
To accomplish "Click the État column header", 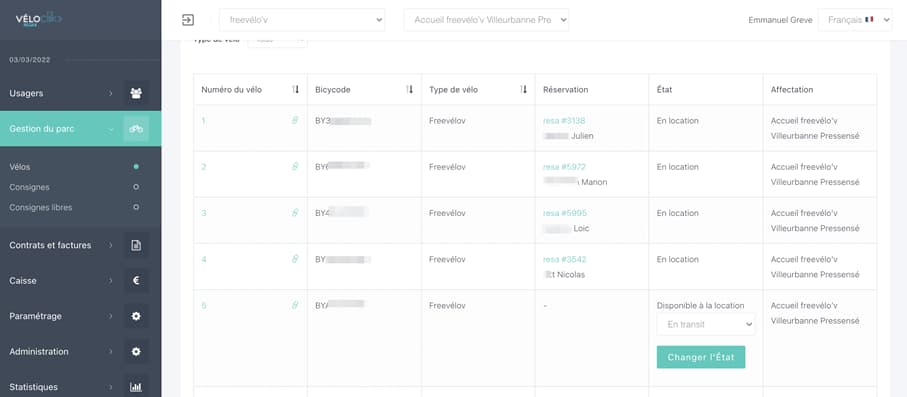I will 664,90.
